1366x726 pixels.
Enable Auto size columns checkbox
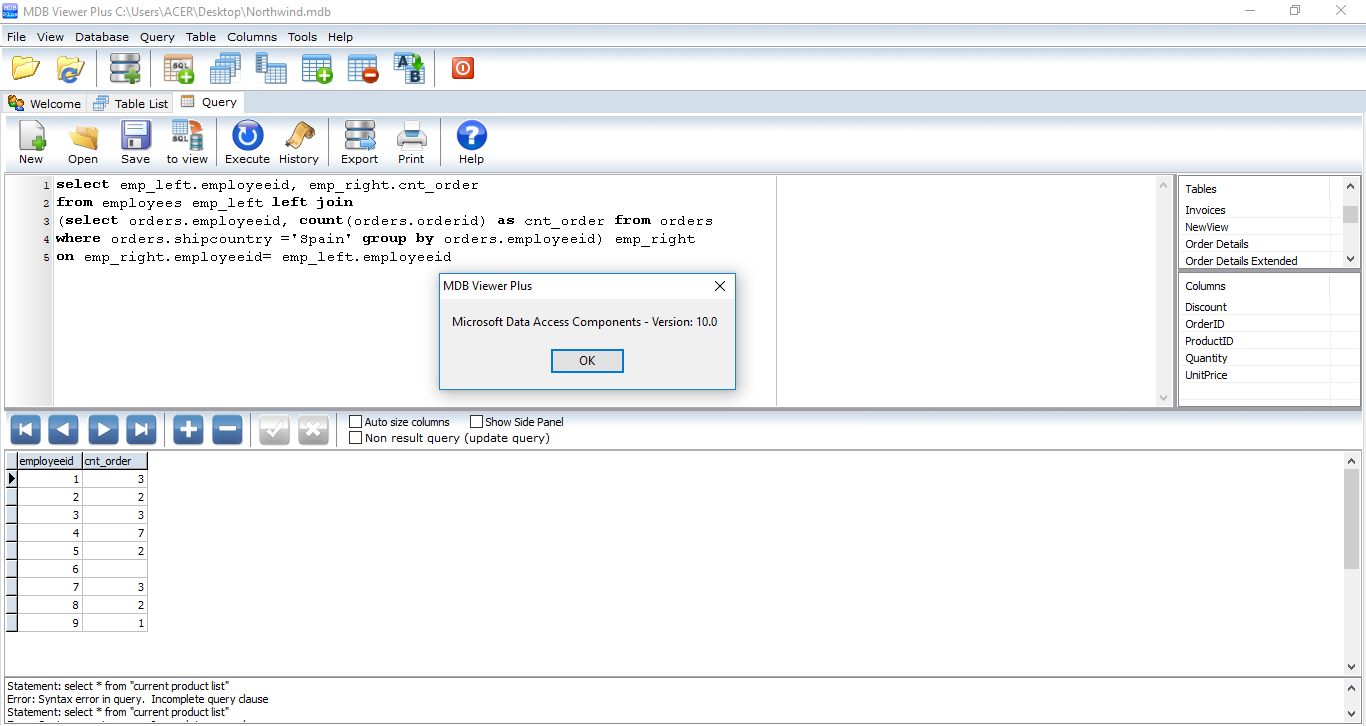[x=356, y=422]
